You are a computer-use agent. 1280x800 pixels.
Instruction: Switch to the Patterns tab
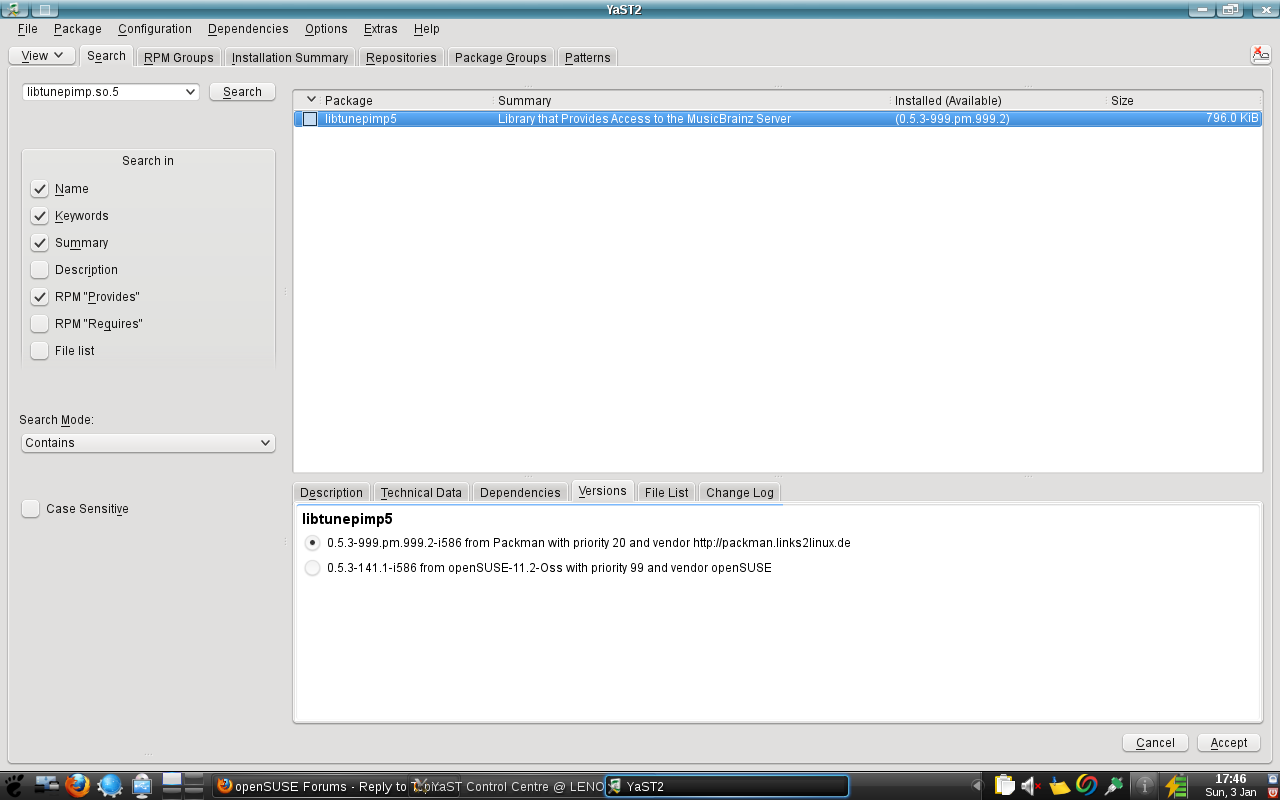(587, 57)
